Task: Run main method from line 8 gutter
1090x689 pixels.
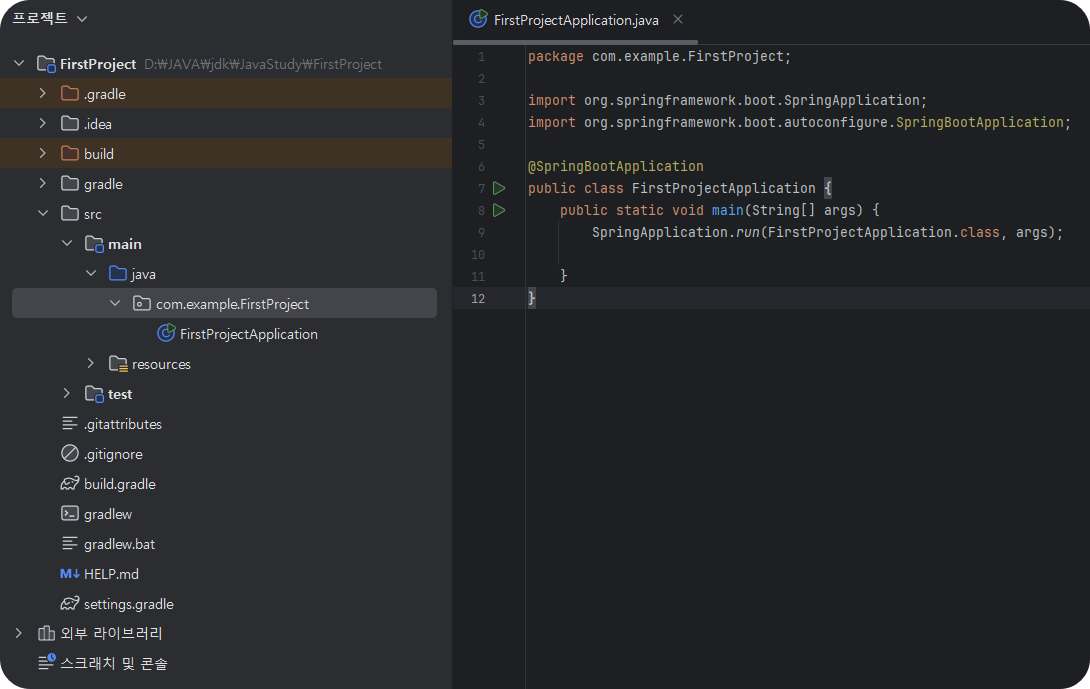Action: click(x=498, y=210)
